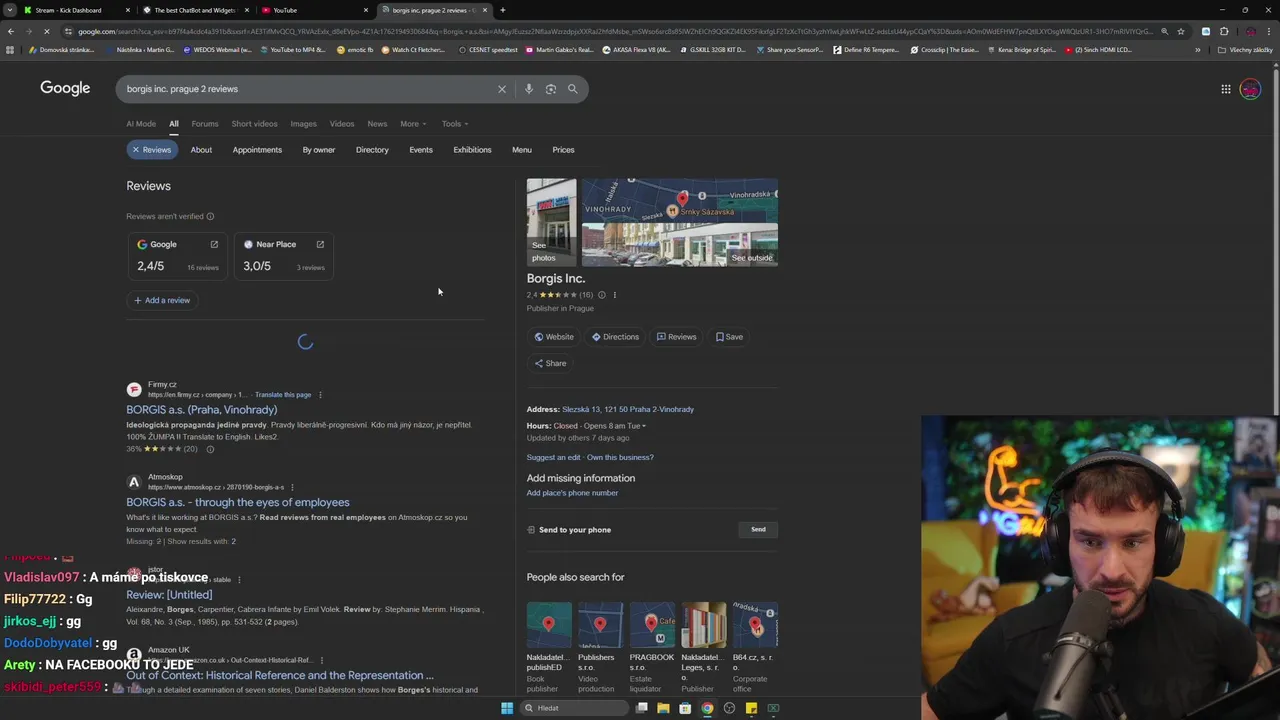Search by image with lens icon
Viewport: 1280px width, 720px height.
tap(551, 89)
